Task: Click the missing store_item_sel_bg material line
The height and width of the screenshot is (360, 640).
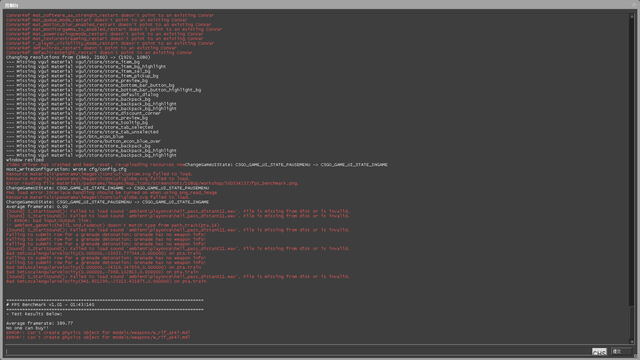Action: coord(78,71)
